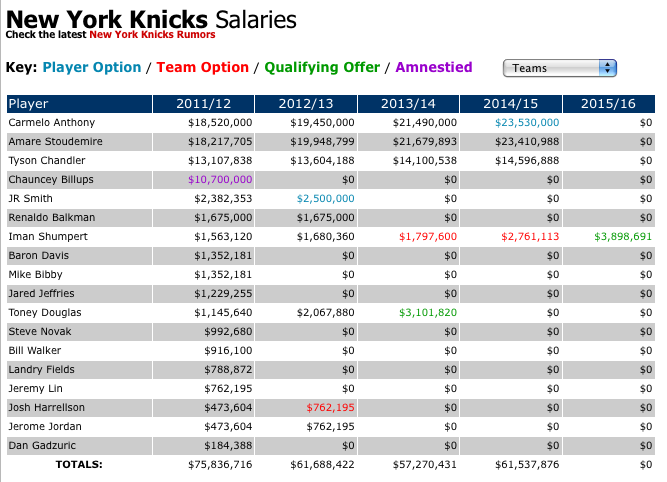Click the 2013/14 total $57,270,431

425,465
